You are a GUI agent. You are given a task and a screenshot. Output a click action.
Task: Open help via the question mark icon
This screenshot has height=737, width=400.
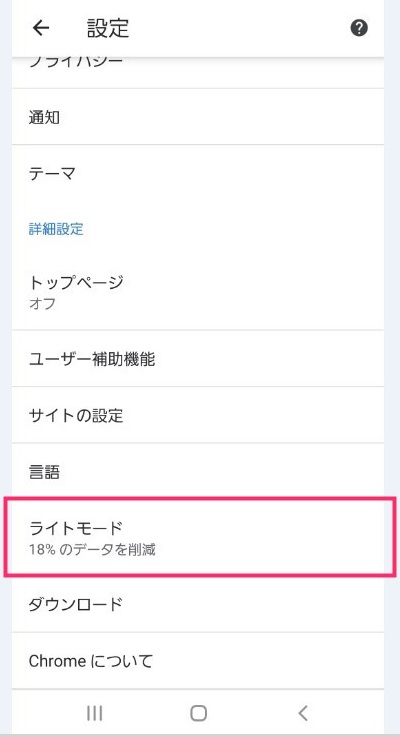(359, 28)
